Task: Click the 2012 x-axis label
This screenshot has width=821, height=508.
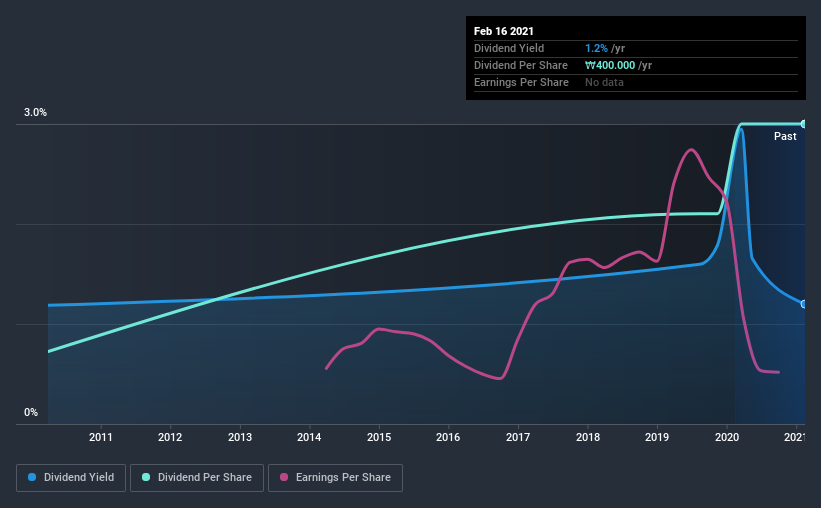Action: (170, 437)
